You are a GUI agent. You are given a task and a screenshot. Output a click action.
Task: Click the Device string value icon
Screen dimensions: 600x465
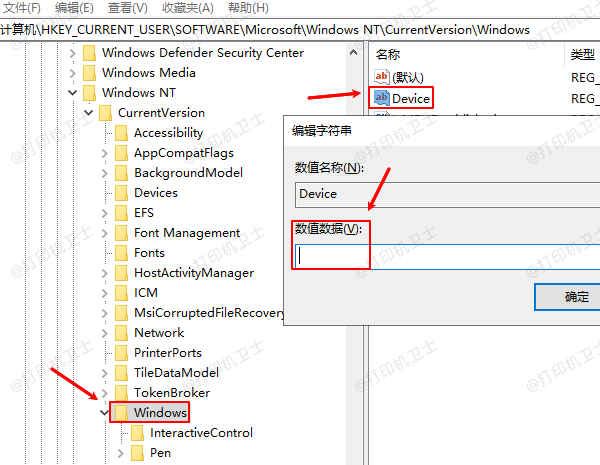(x=381, y=98)
